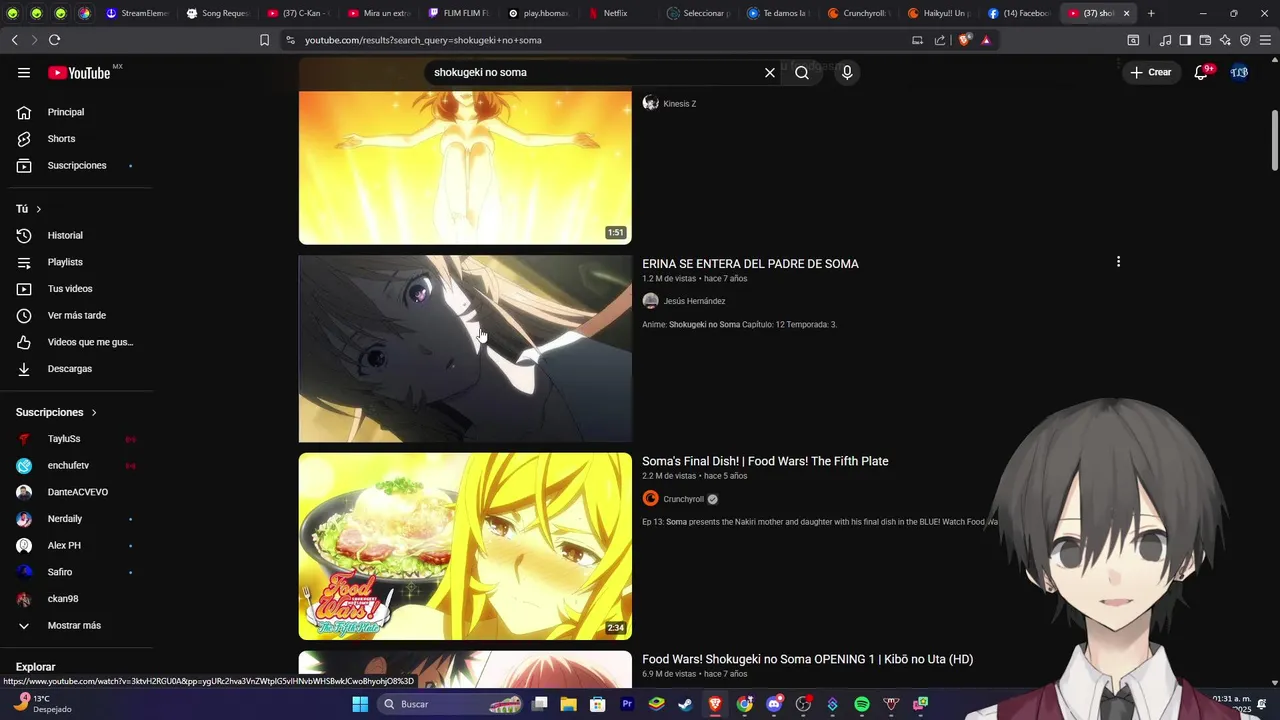Visit the Jesús Hernández channel
The image size is (1280, 720).
(x=694, y=301)
